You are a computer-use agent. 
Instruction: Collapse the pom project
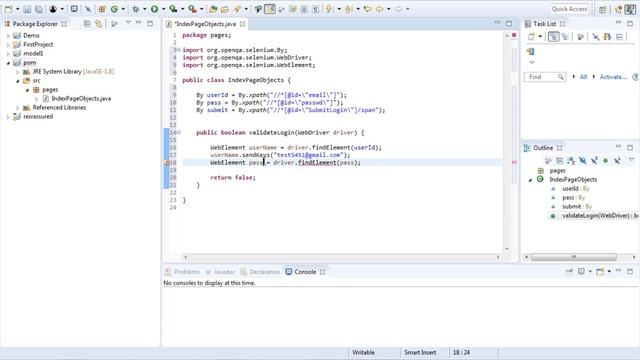coord(8,62)
